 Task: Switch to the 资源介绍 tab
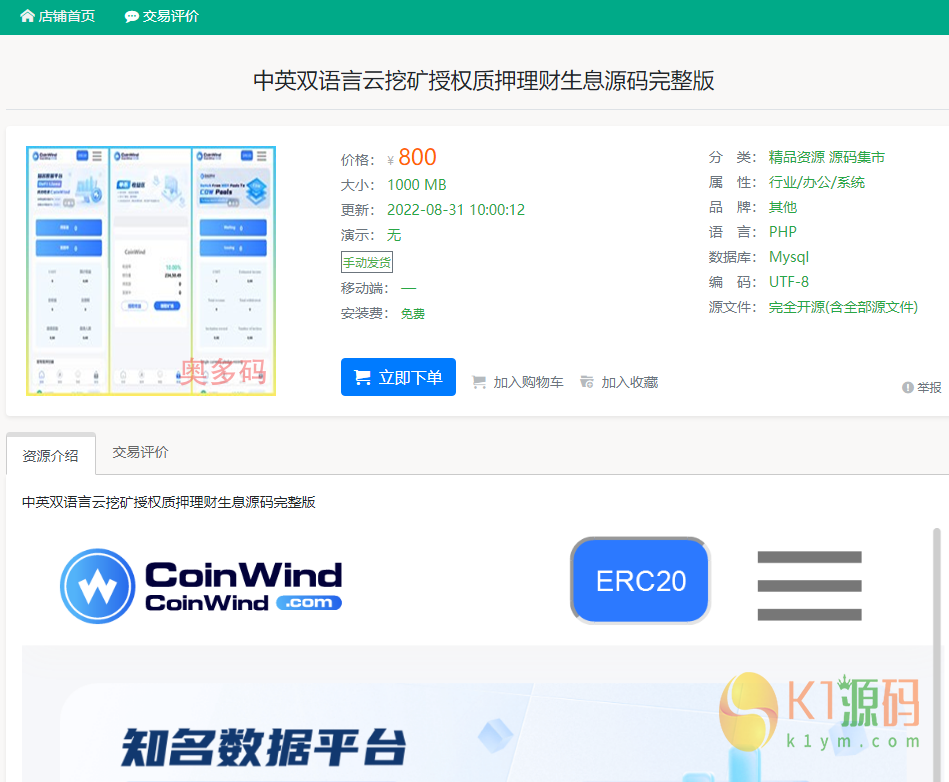pyautogui.click(x=51, y=455)
